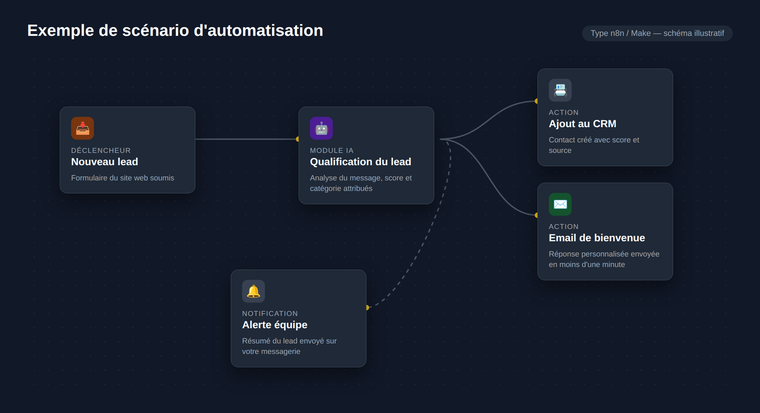The width and height of the screenshot is (760, 413).
Task: Click the 'Type n8n / Make — schéma illustratif' badge
Action: (657, 33)
